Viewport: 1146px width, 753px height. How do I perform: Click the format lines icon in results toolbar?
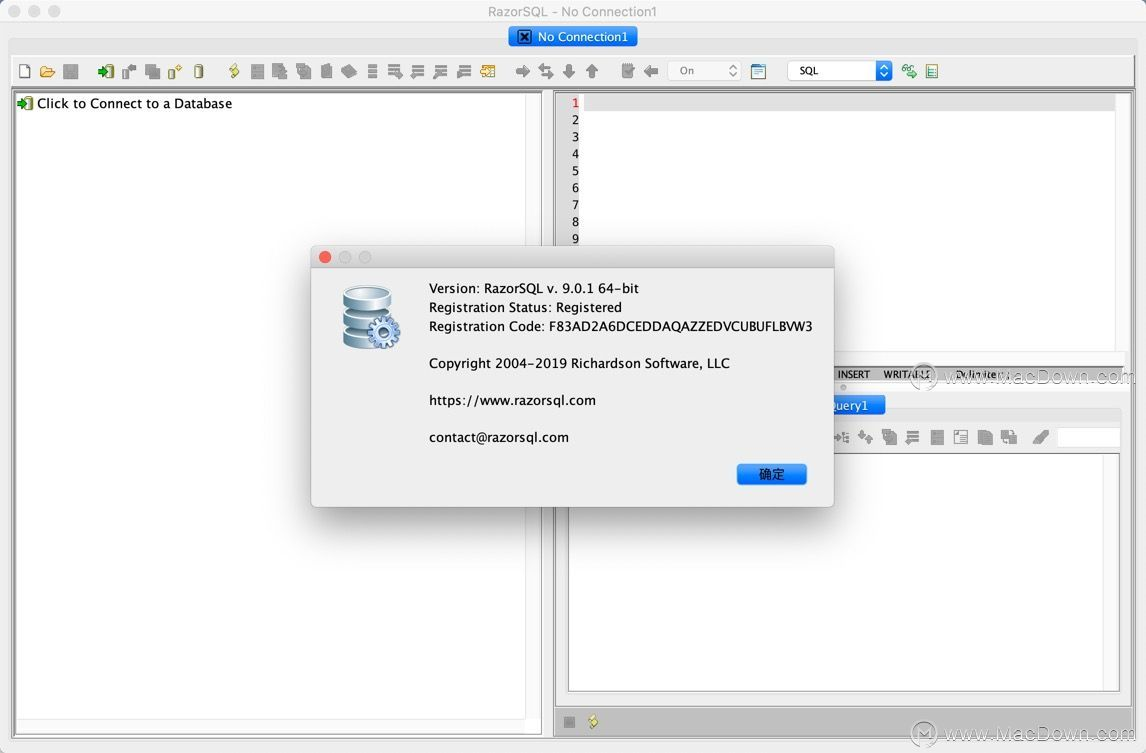coord(912,437)
